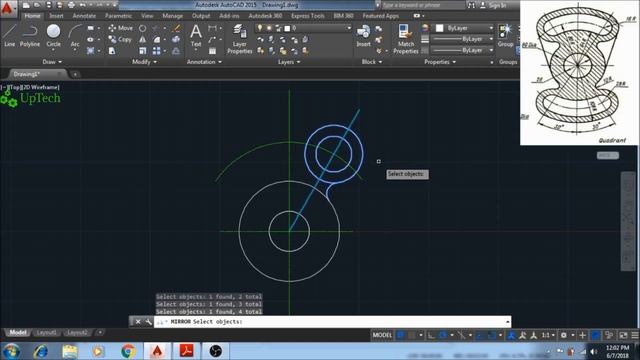Toggle polar tracking in status bar
The height and width of the screenshot is (360, 640).
[443, 335]
